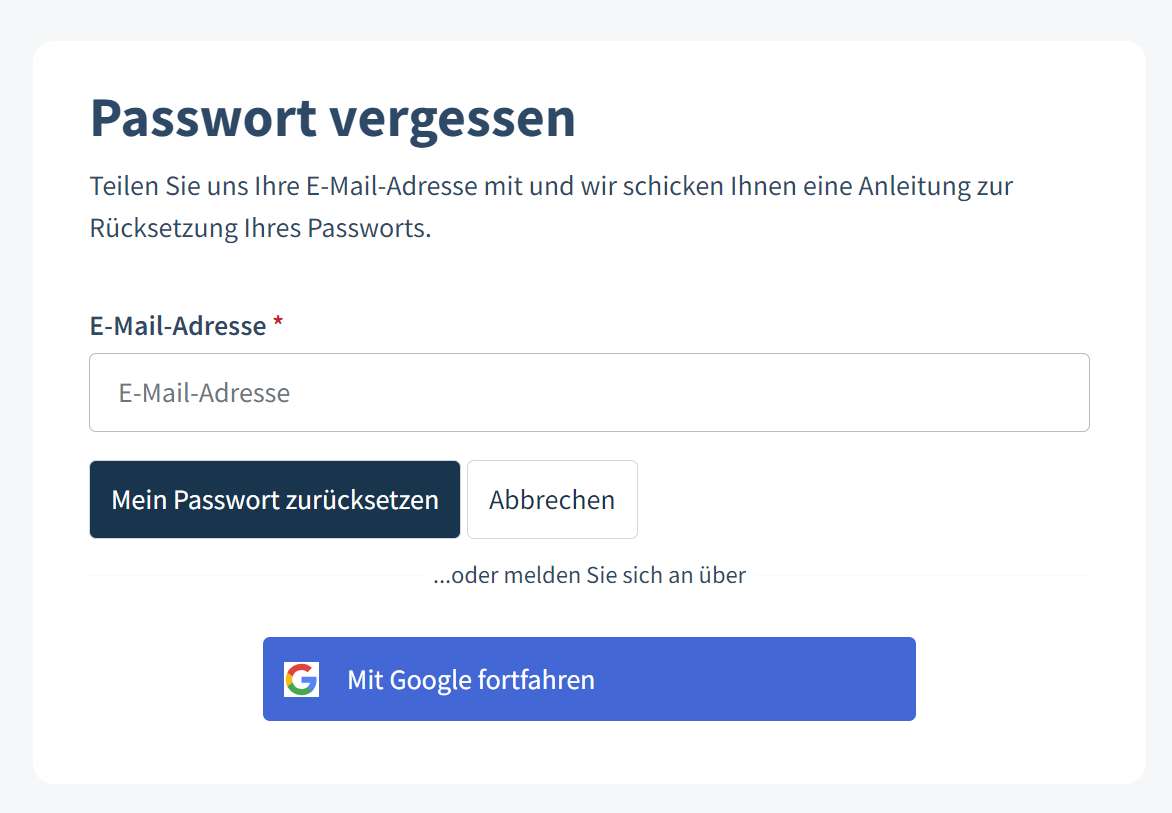The width and height of the screenshot is (1172, 813).
Task: Click Mein Passwort zurücksetzen button
Action: pyautogui.click(x=274, y=499)
